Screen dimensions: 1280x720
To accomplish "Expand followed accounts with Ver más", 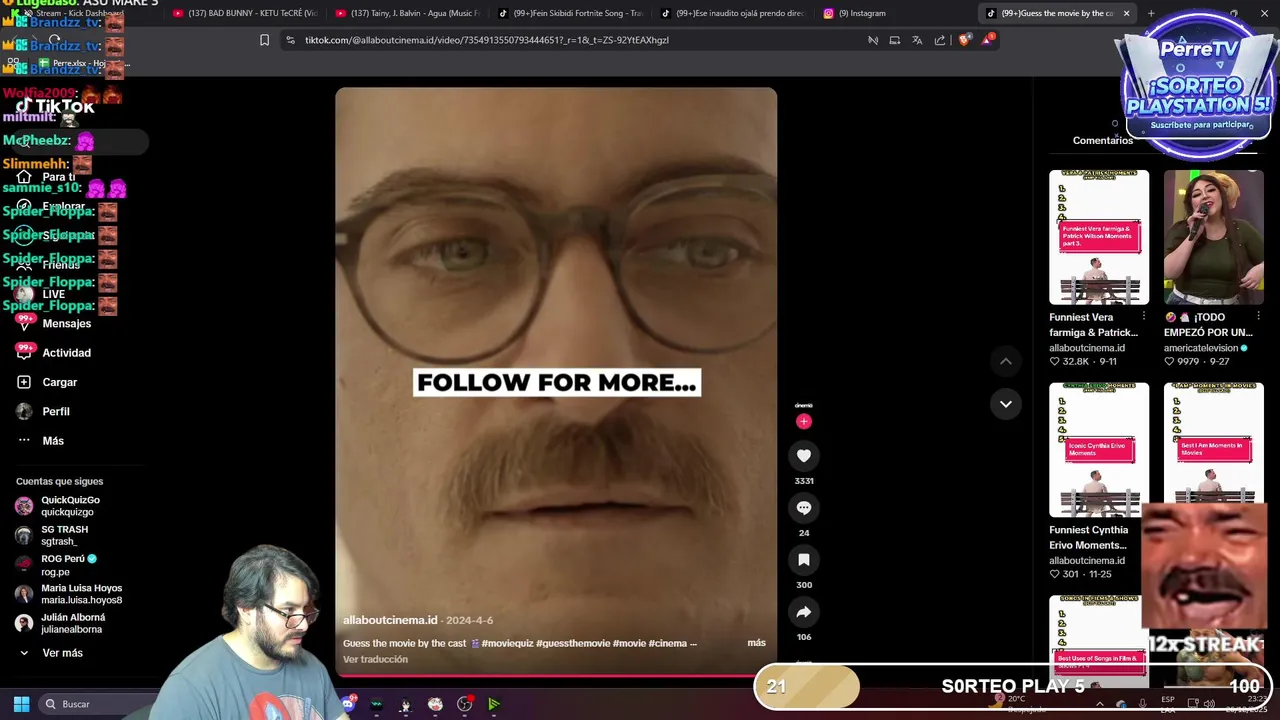I will [62, 653].
